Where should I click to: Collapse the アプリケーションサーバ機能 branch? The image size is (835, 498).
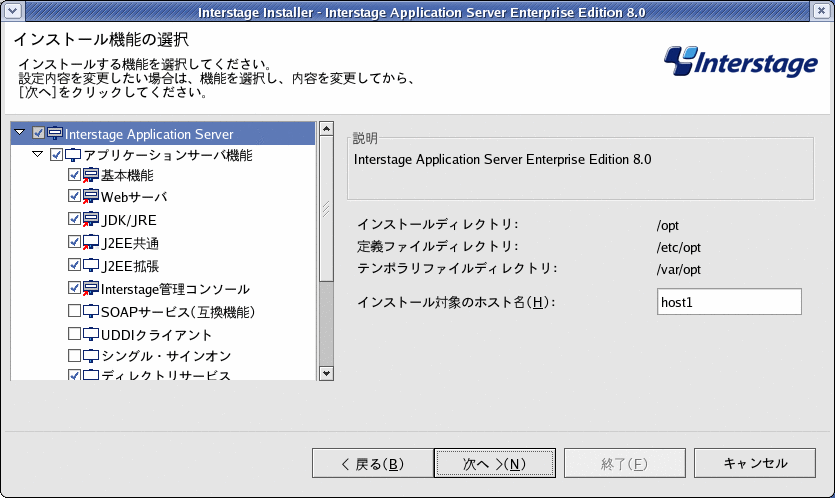(37, 154)
